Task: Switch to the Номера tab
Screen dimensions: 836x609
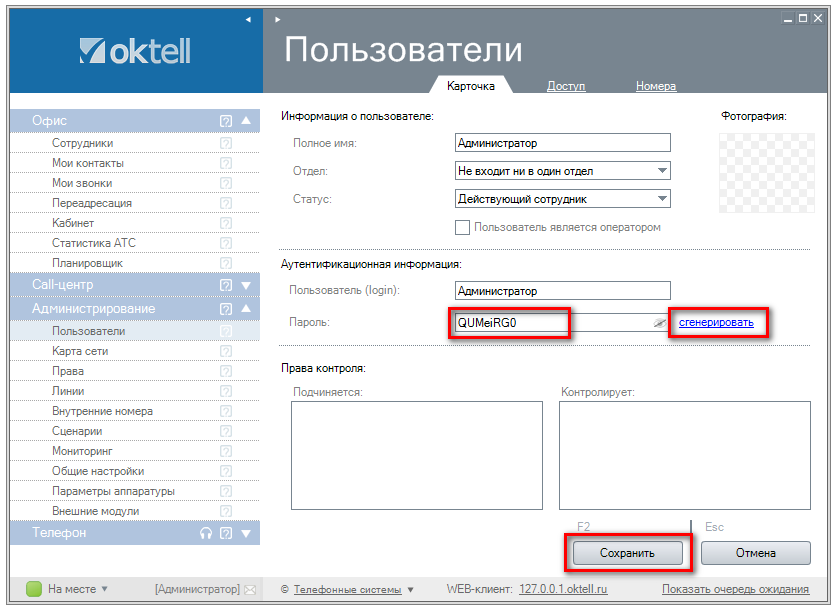Action: [656, 86]
